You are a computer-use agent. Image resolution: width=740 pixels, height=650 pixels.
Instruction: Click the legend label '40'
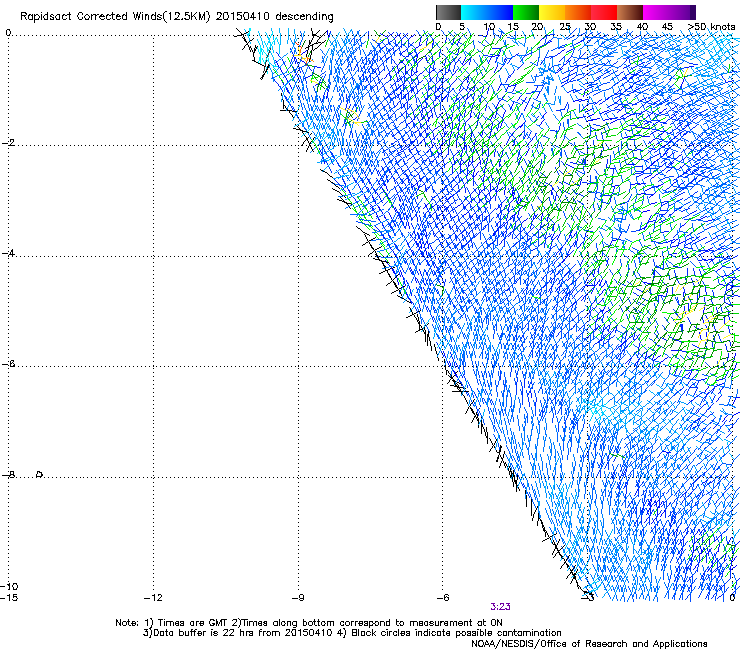[642, 27]
